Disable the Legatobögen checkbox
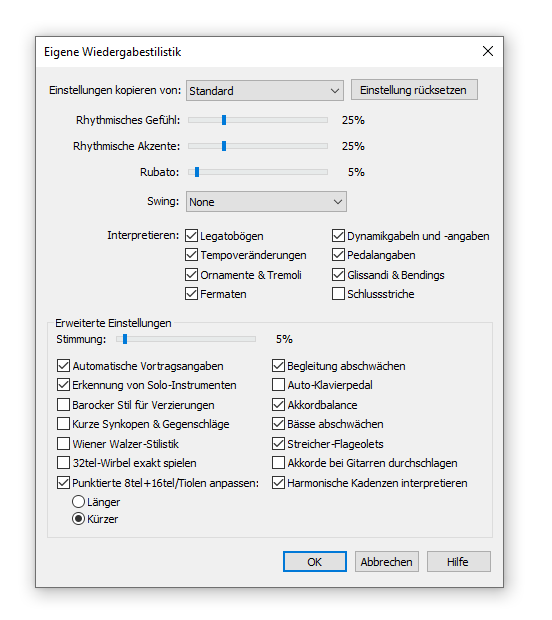This screenshot has width=552, height=620. click(191, 236)
